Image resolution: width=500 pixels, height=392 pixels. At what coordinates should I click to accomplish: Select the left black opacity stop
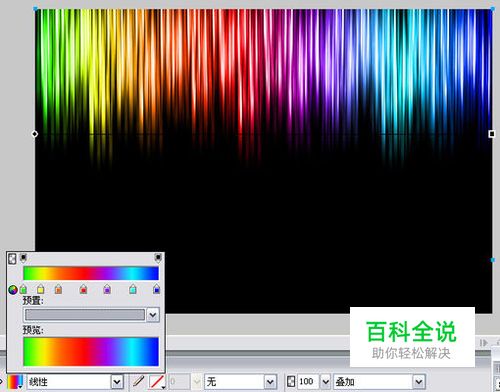(x=23, y=258)
